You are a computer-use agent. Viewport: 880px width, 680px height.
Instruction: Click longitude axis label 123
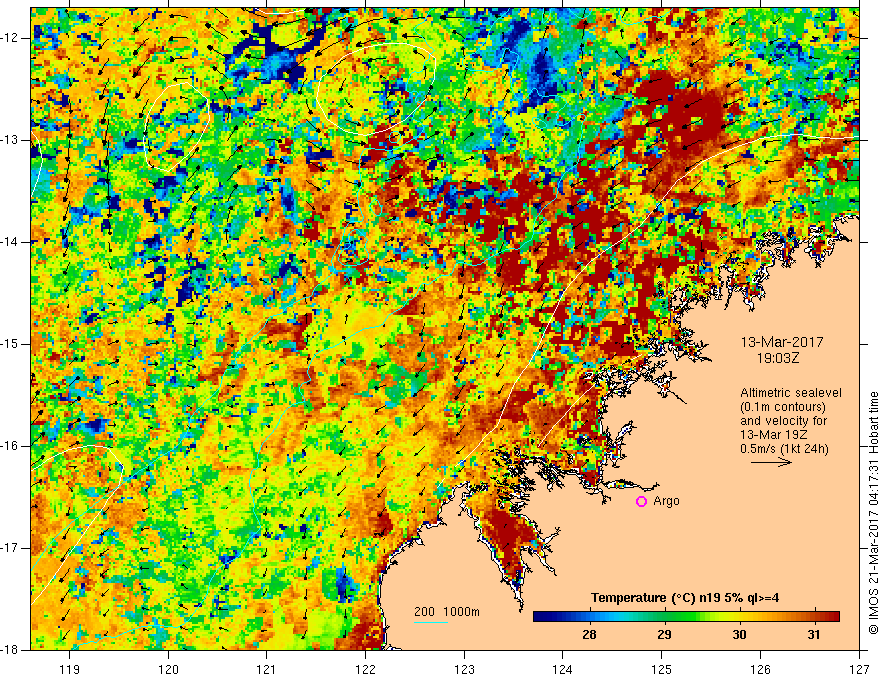pos(464,669)
